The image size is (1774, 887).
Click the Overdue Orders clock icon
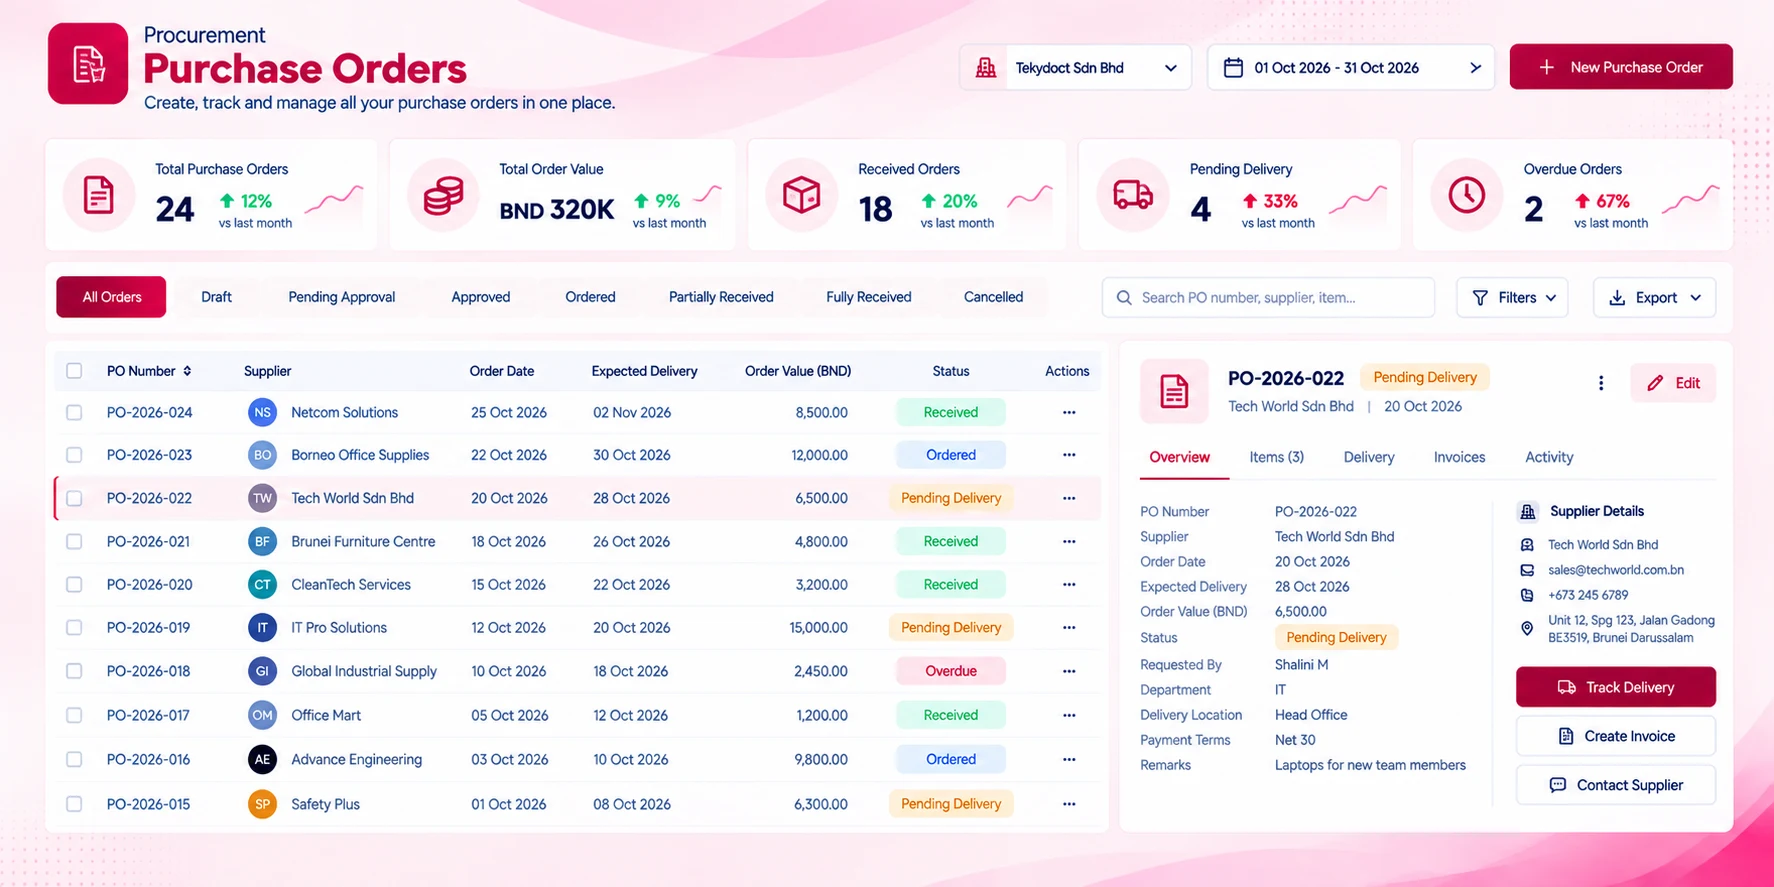click(1466, 195)
